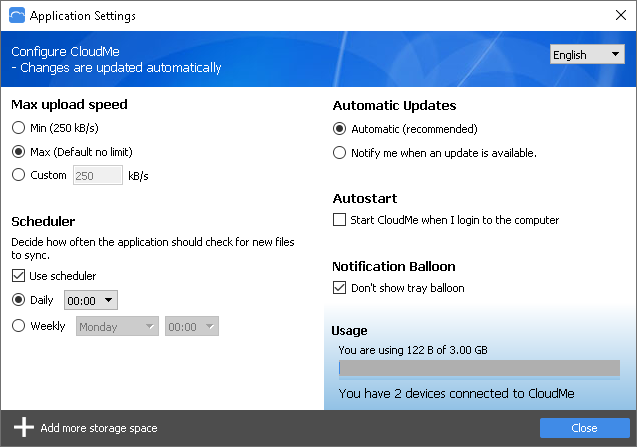Screen dimensions: 637x447
Task: Click the 'You are using 122 B of 3.00 GB' text
Action: tap(413, 350)
